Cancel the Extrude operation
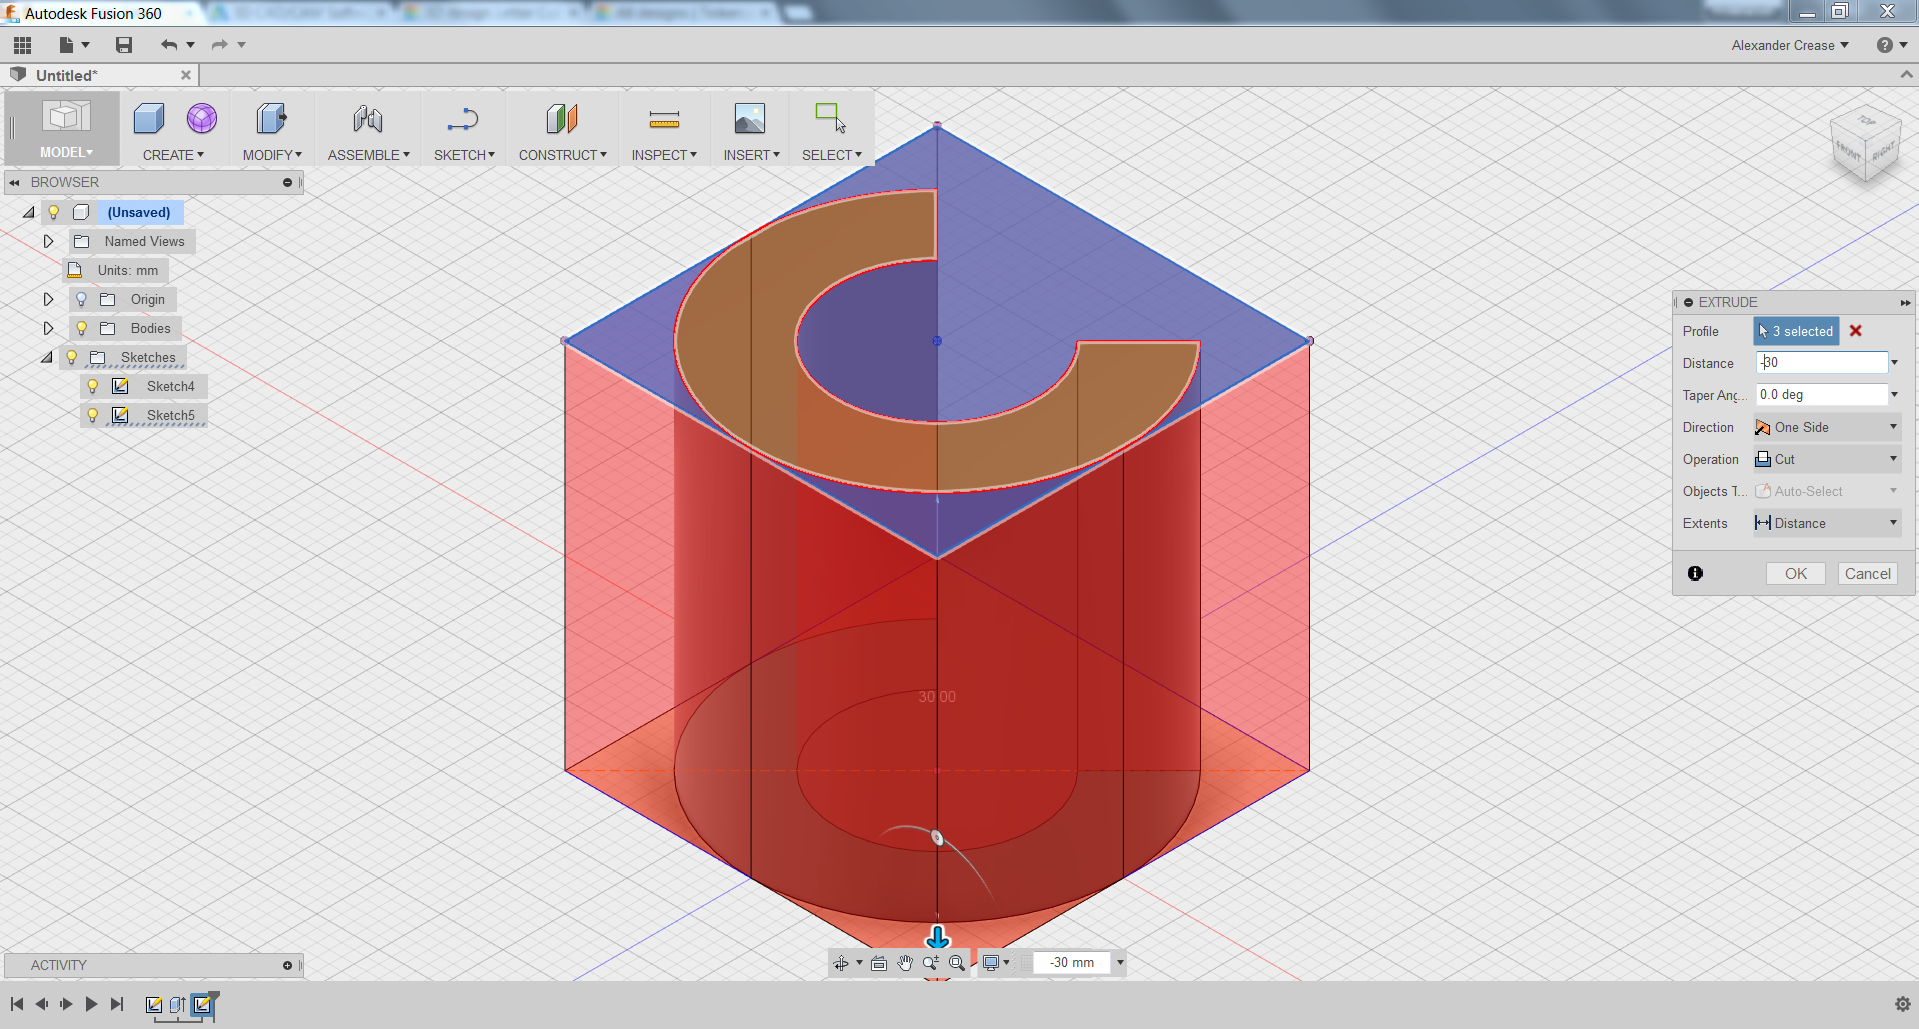 [1866, 573]
